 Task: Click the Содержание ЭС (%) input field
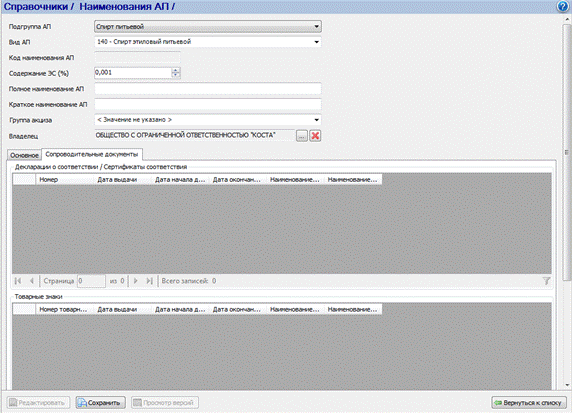[x=133, y=73]
